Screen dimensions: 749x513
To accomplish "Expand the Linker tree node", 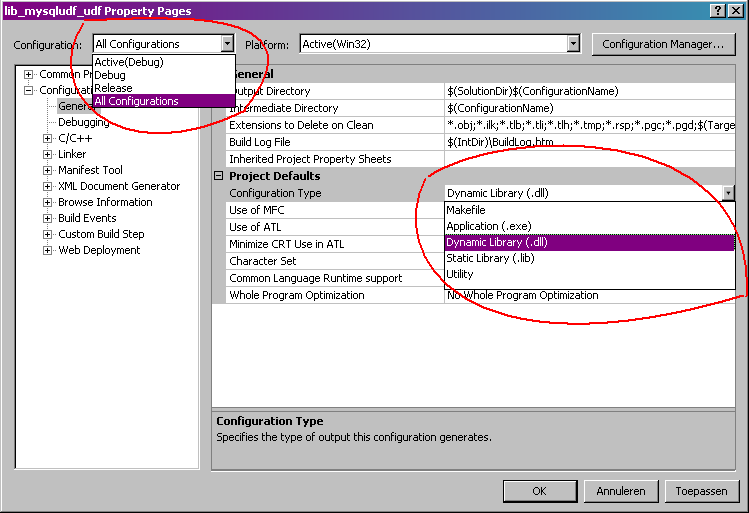I will click(47, 154).
